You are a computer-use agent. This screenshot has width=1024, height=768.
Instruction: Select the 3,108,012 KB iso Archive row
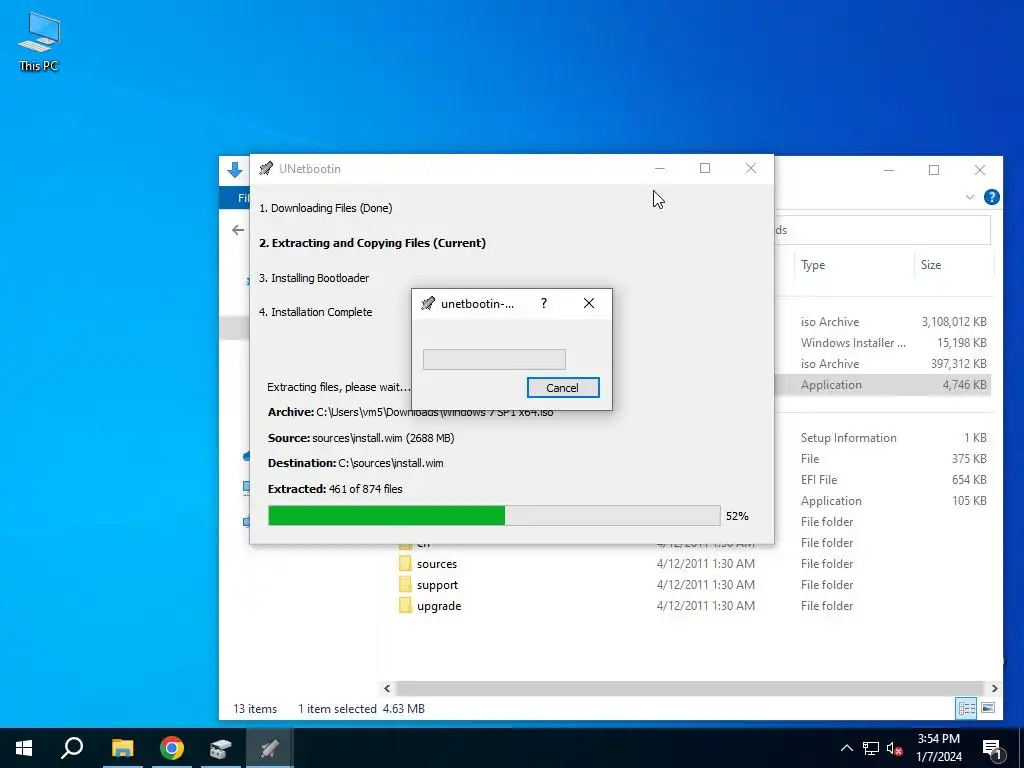882,322
